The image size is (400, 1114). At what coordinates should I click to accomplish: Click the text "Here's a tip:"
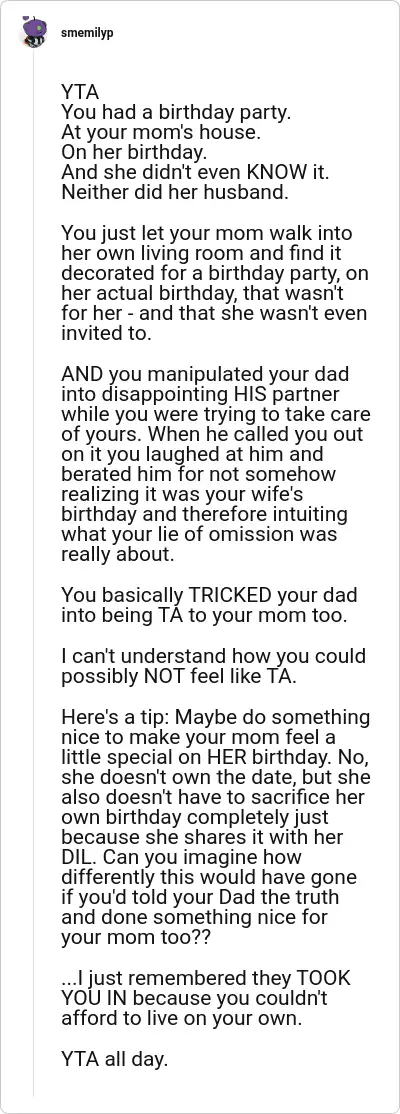(x=114, y=717)
